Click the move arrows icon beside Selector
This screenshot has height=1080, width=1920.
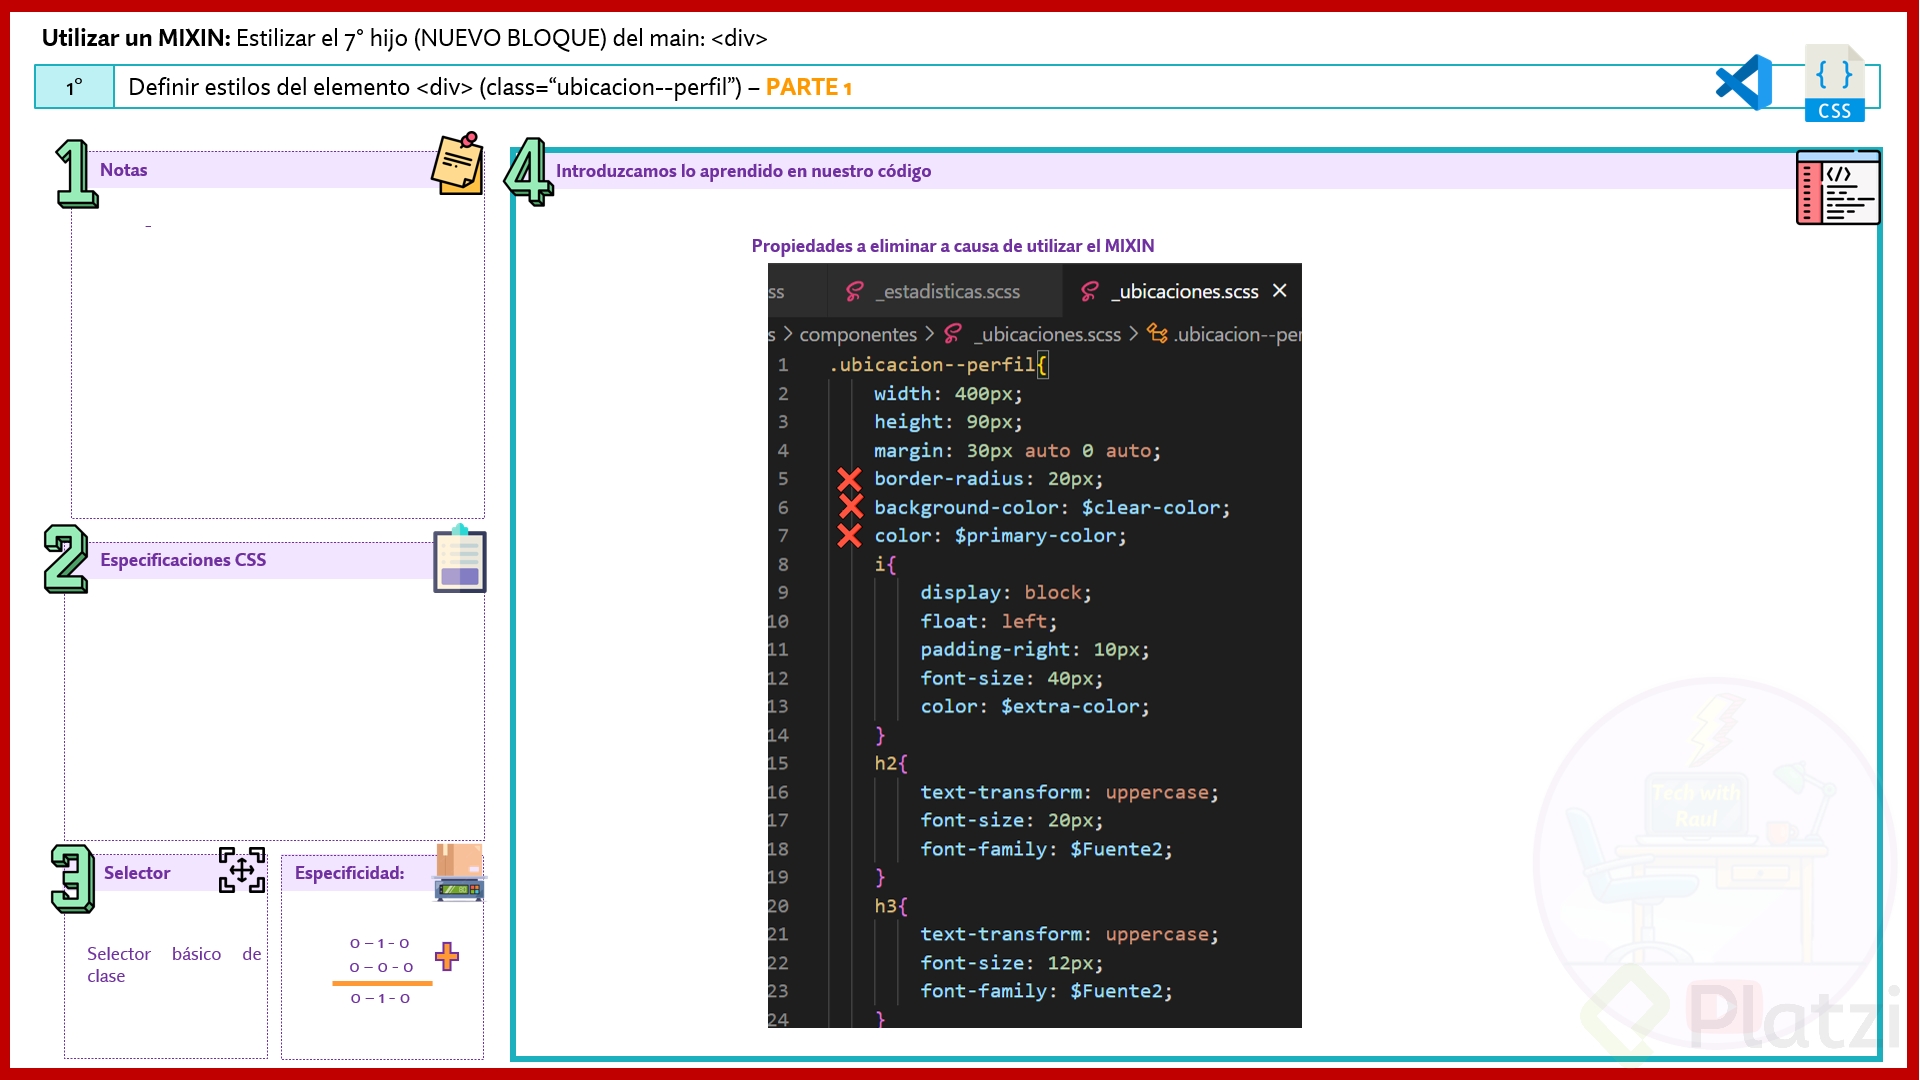pos(240,871)
